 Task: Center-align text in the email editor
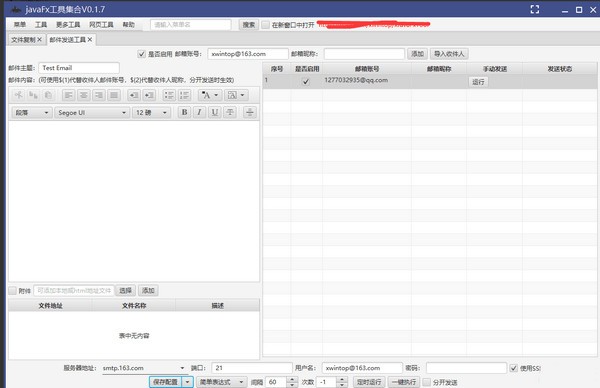(84, 95)
